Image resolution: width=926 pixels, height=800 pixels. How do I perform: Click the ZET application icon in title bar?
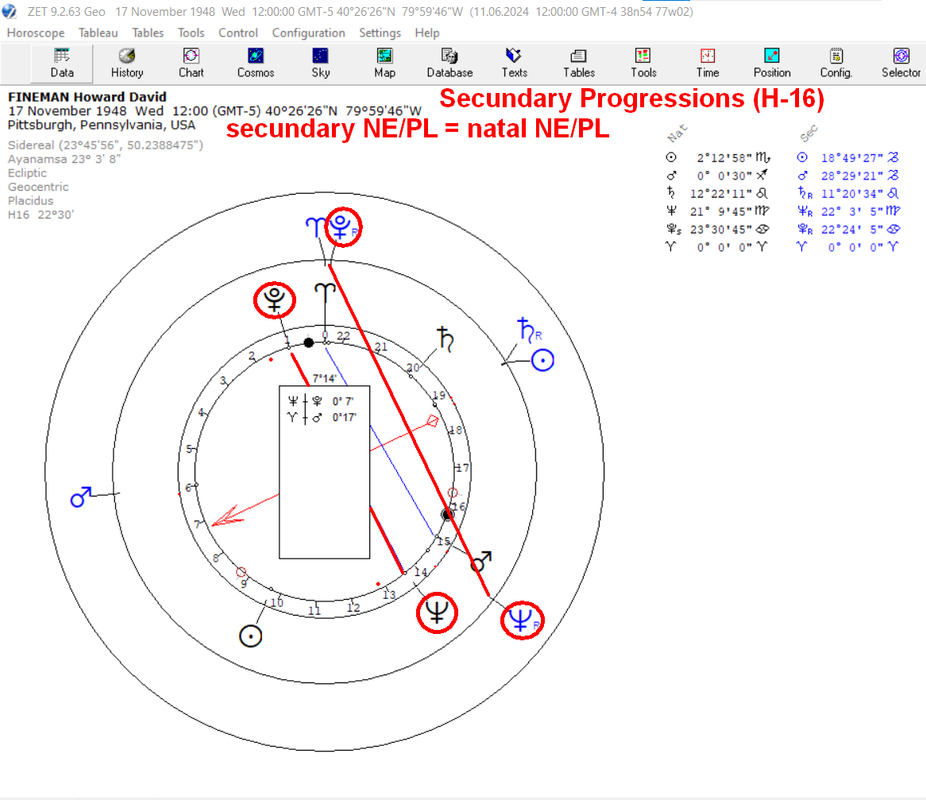click(x=9, y=11)
